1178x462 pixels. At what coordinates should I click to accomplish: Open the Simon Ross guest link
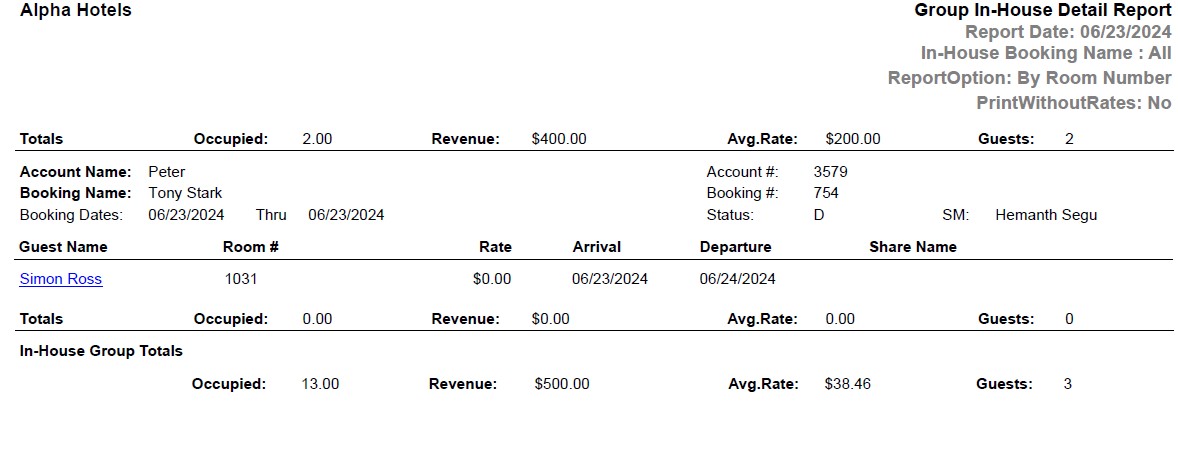pyautogui.click(x=61, y=279)
